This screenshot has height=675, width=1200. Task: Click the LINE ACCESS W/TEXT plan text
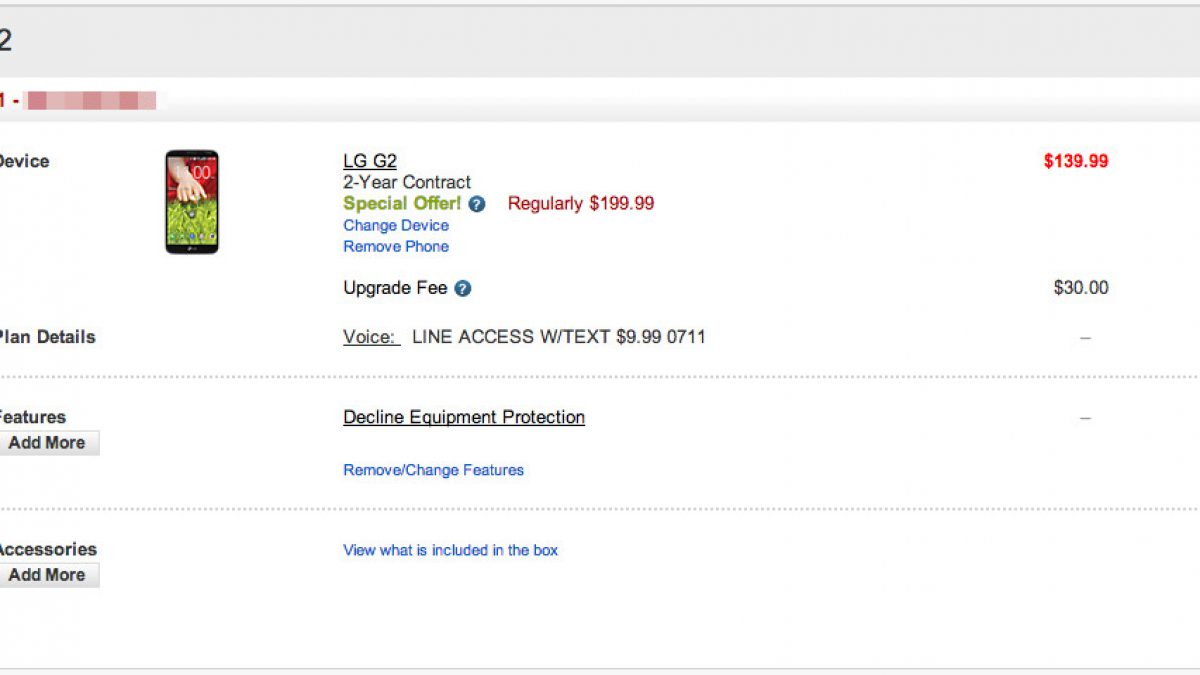point(559,337)
